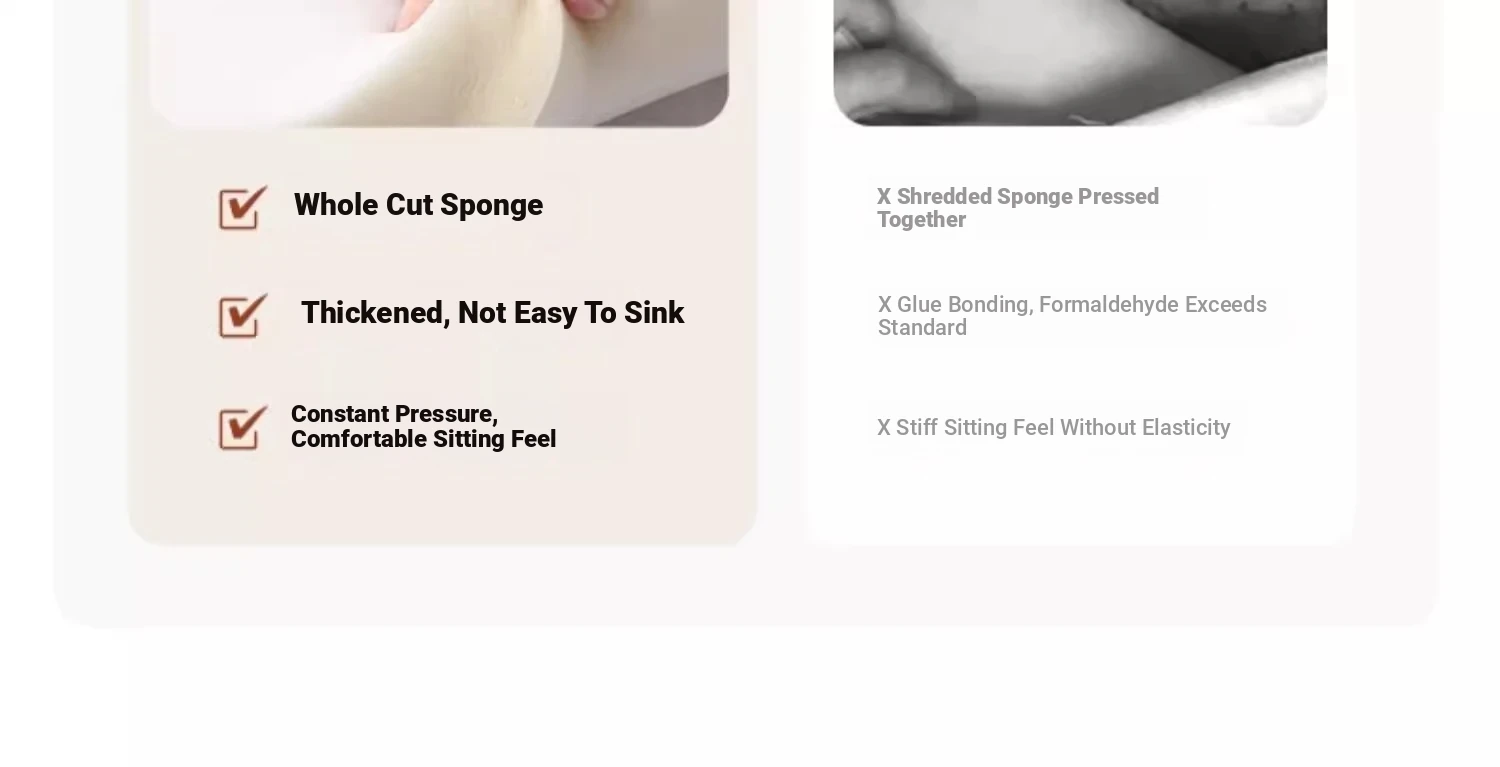Click the checkmark icon beside Thickened, Not Easy To Sink
This screenshot has height=767, width=1500.
click(x=243, y=315)
